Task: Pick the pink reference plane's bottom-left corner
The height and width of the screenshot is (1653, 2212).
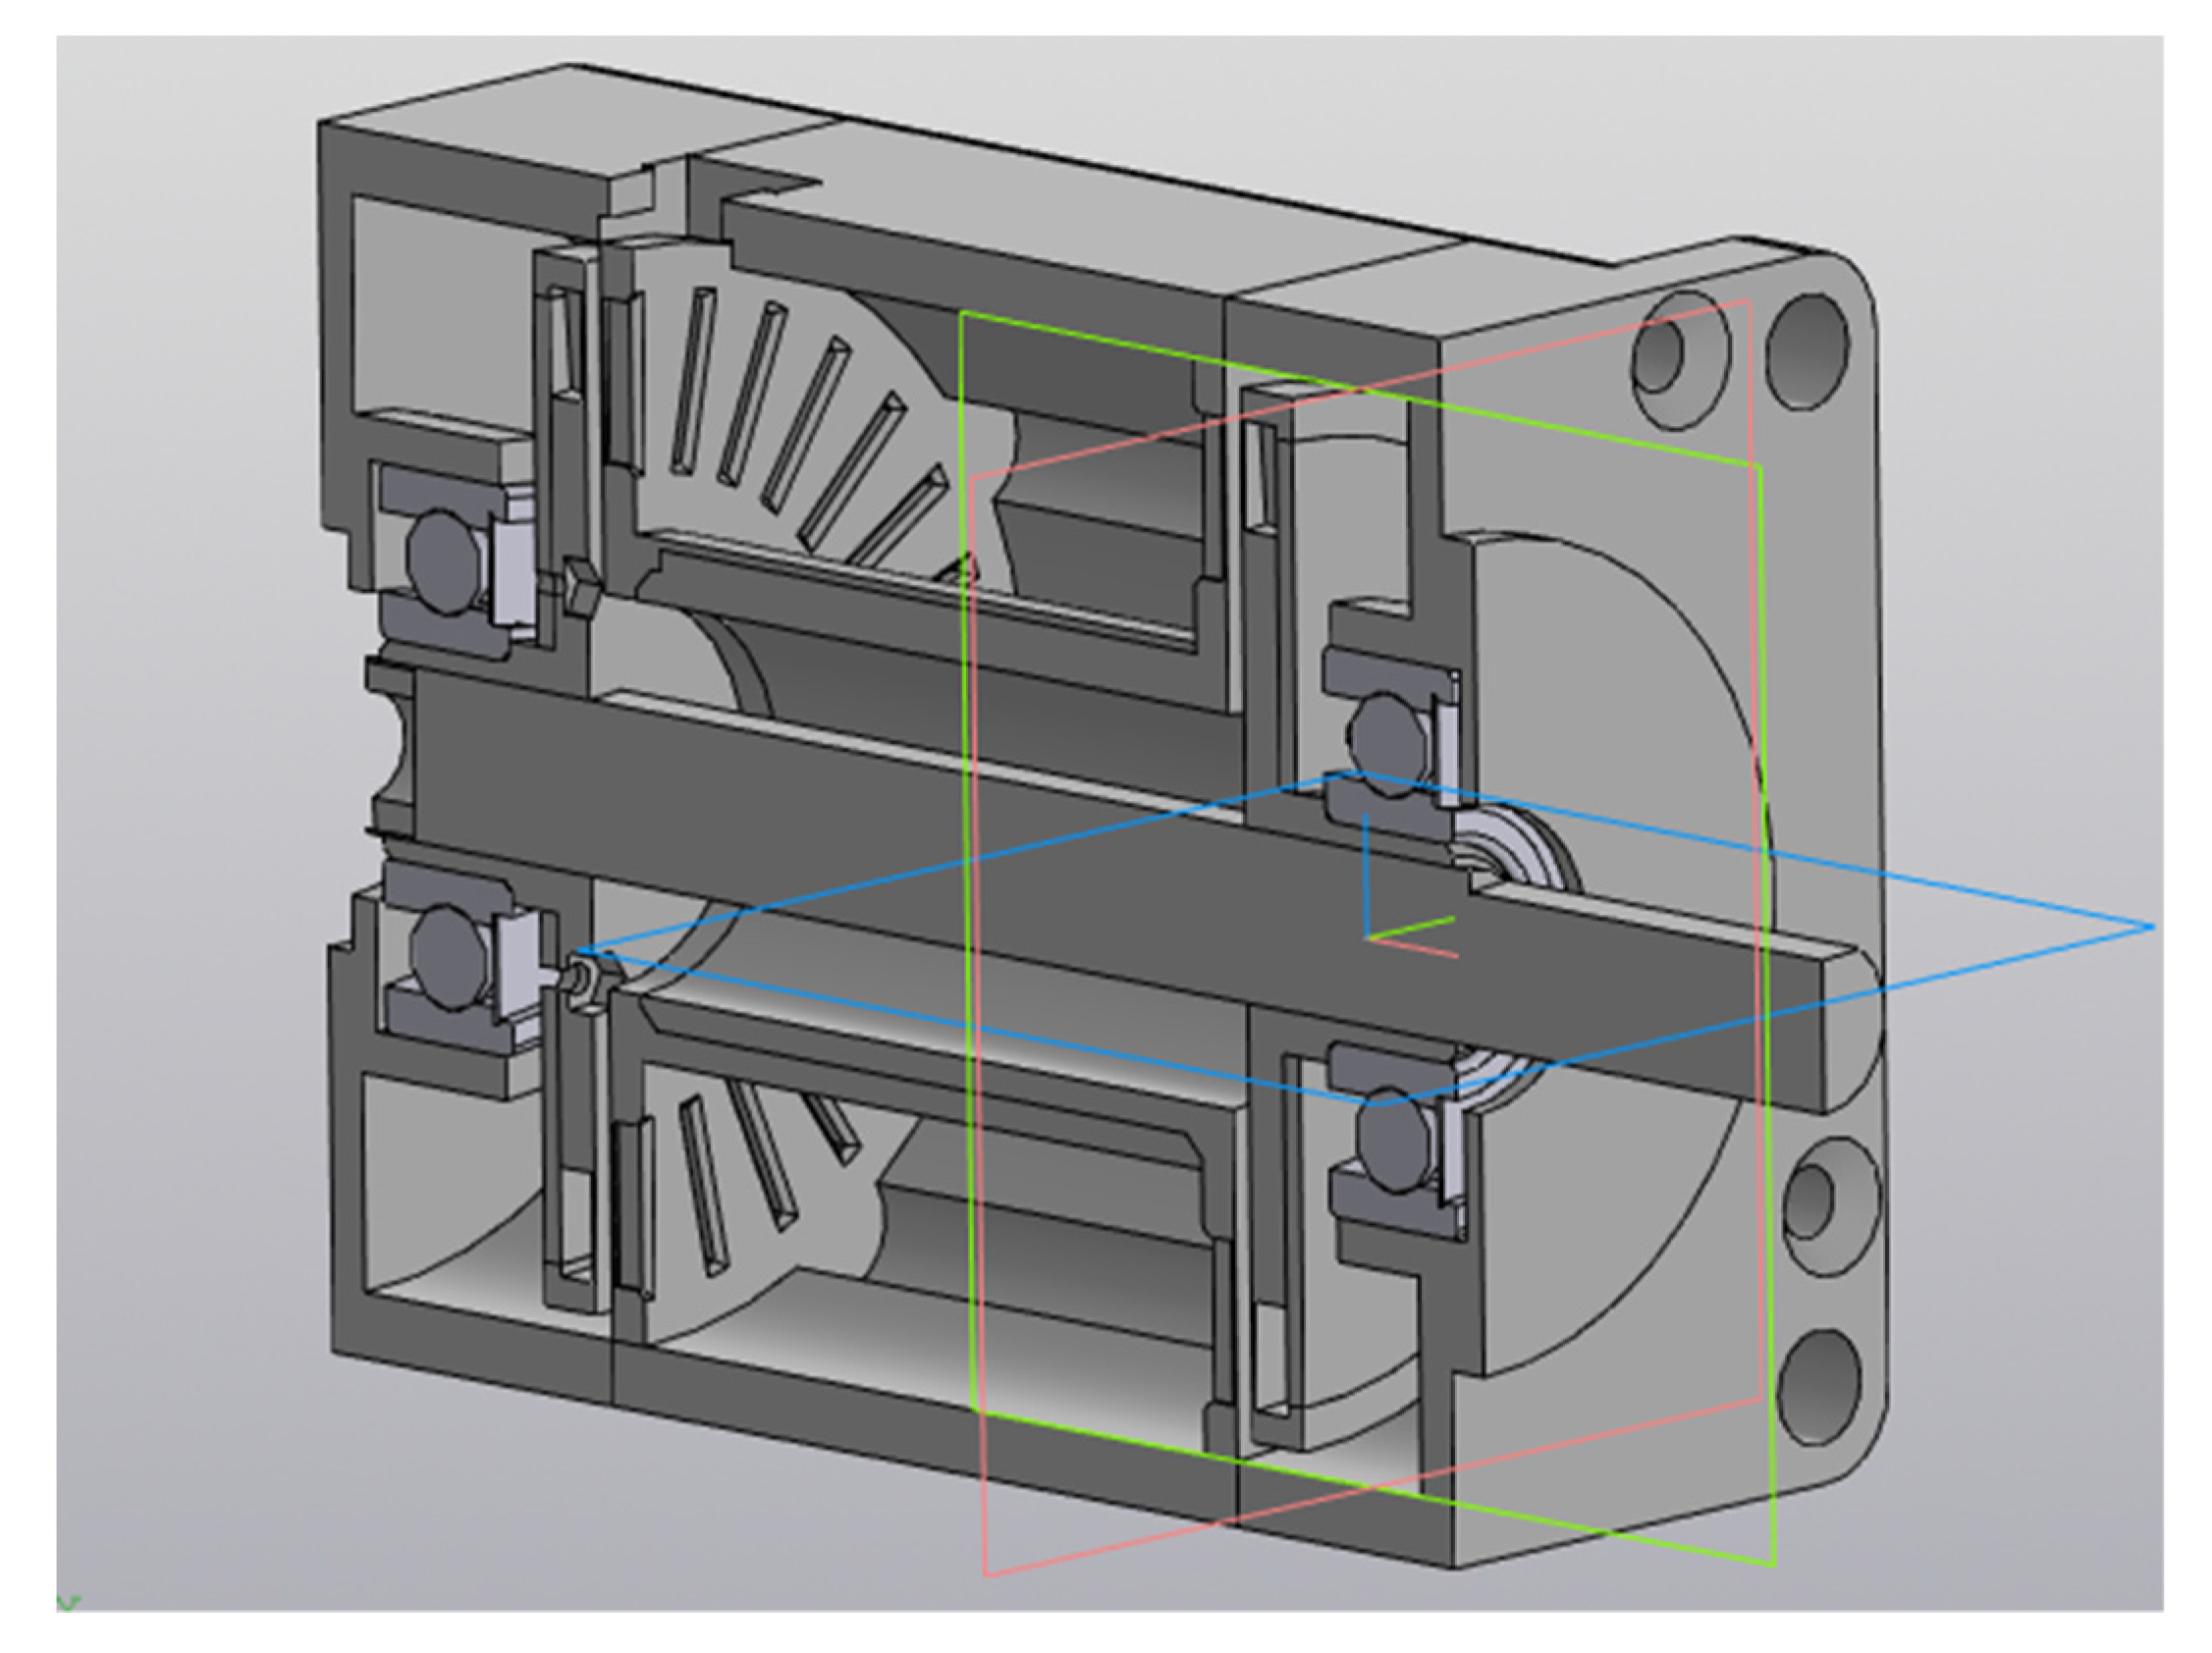Action: (986, 1576)
